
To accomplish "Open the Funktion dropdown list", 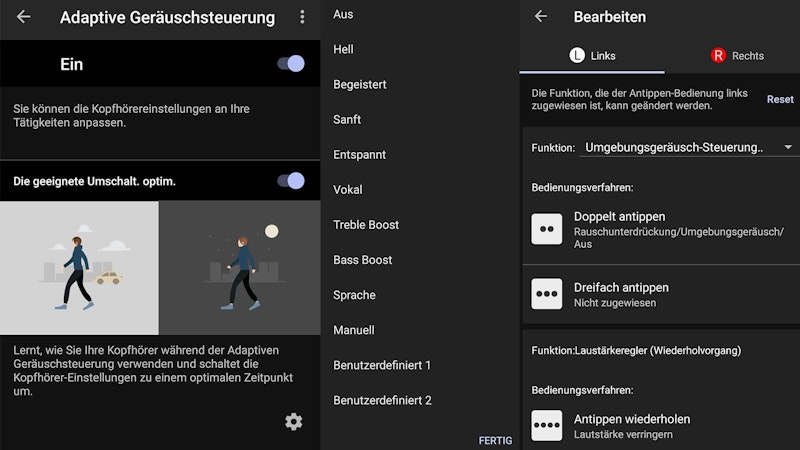I will pos(688,148).
